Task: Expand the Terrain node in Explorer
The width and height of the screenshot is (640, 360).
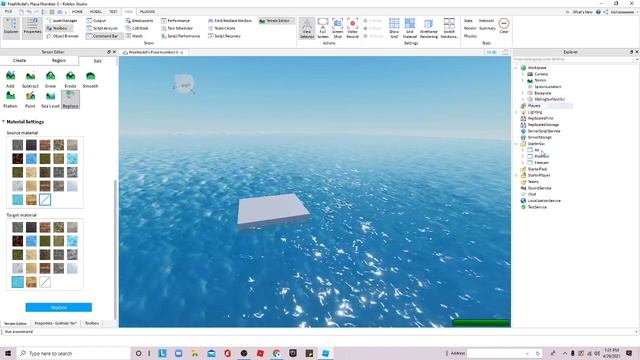Action: pos(523,80)
